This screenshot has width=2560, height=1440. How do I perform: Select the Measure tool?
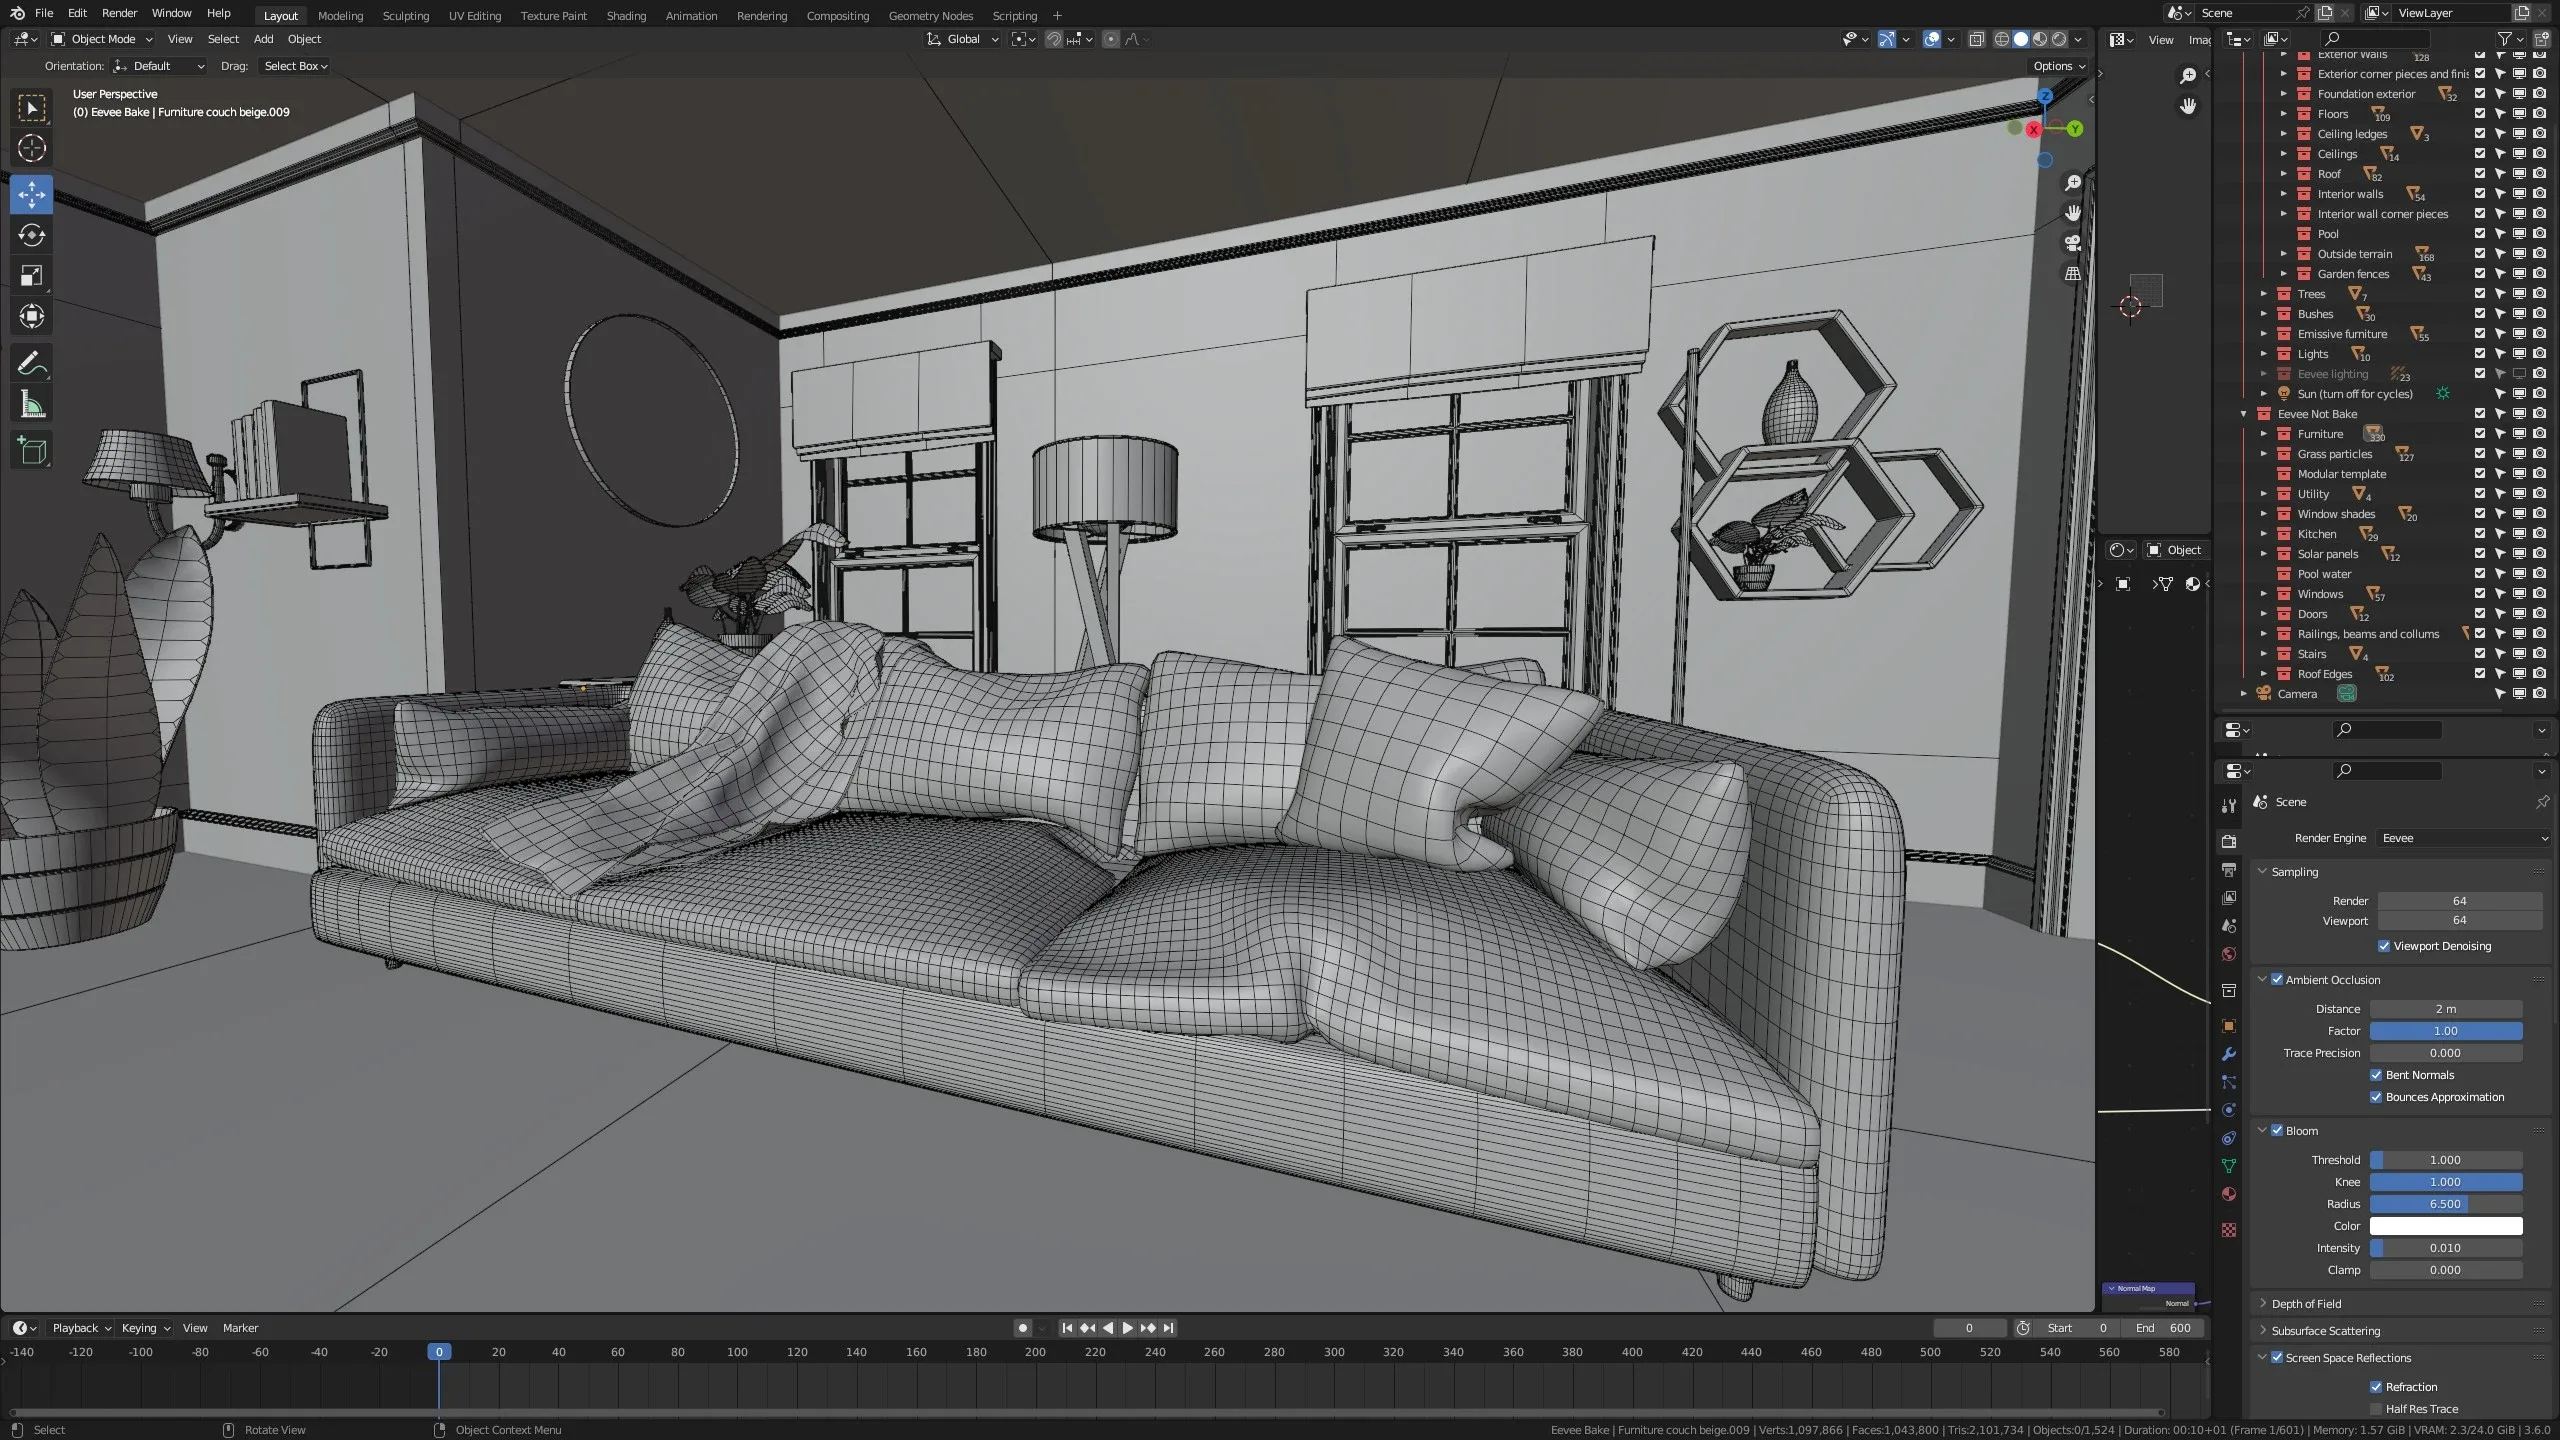tap(31, 403)
